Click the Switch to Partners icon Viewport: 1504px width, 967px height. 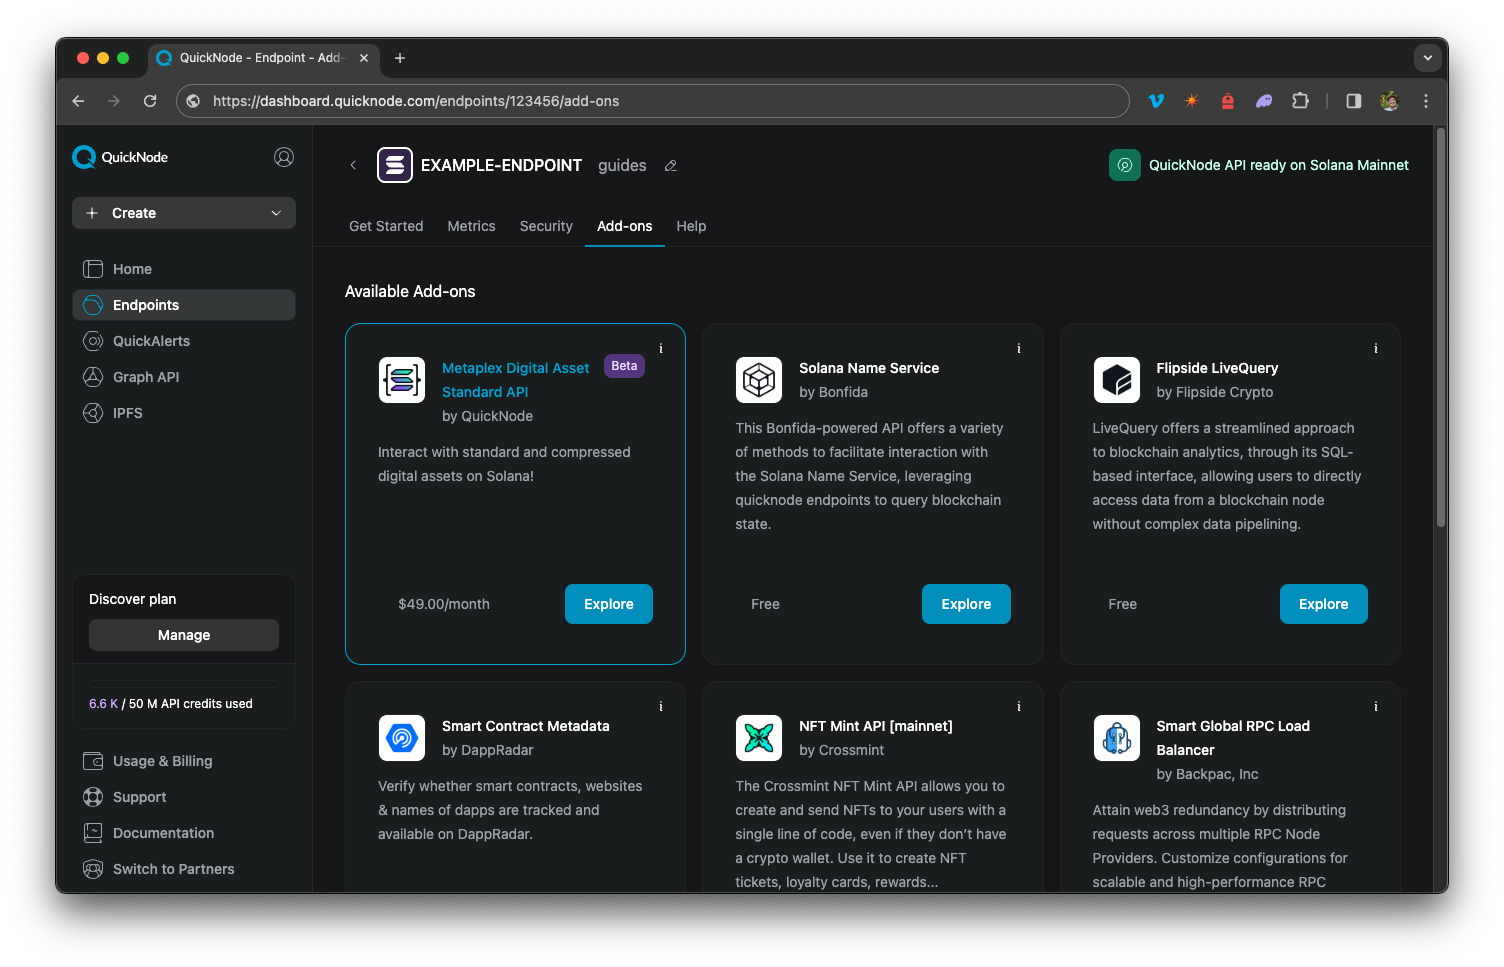click(93, 868)
